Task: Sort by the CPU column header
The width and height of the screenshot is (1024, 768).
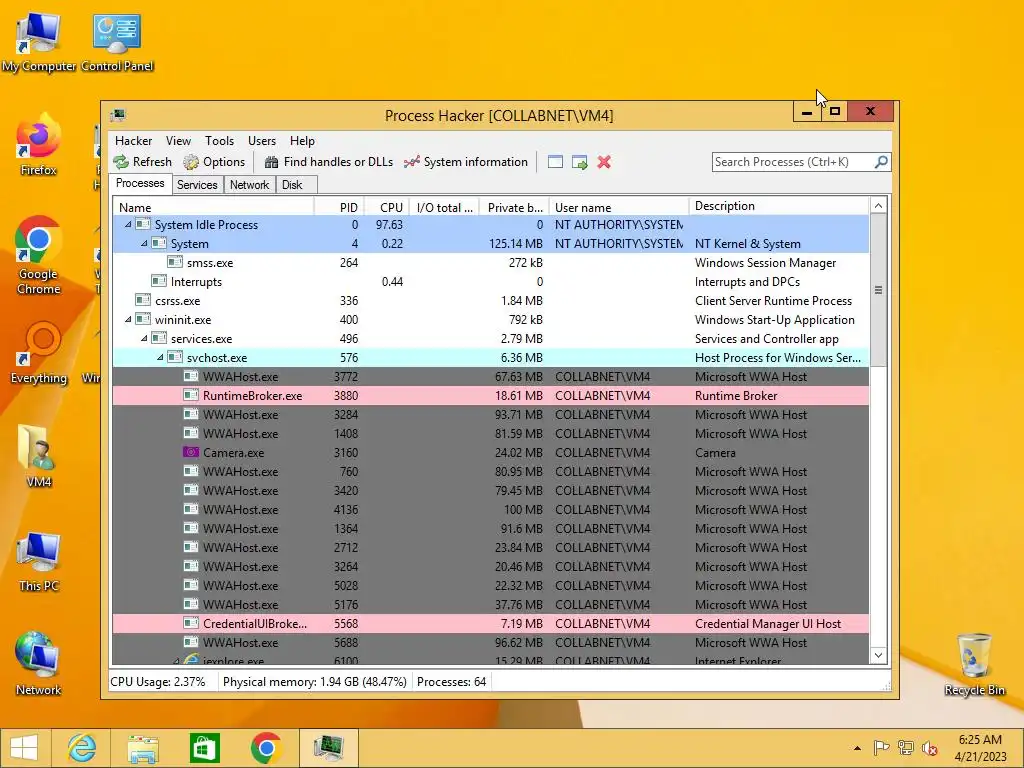Action: [x=387, y=207]
